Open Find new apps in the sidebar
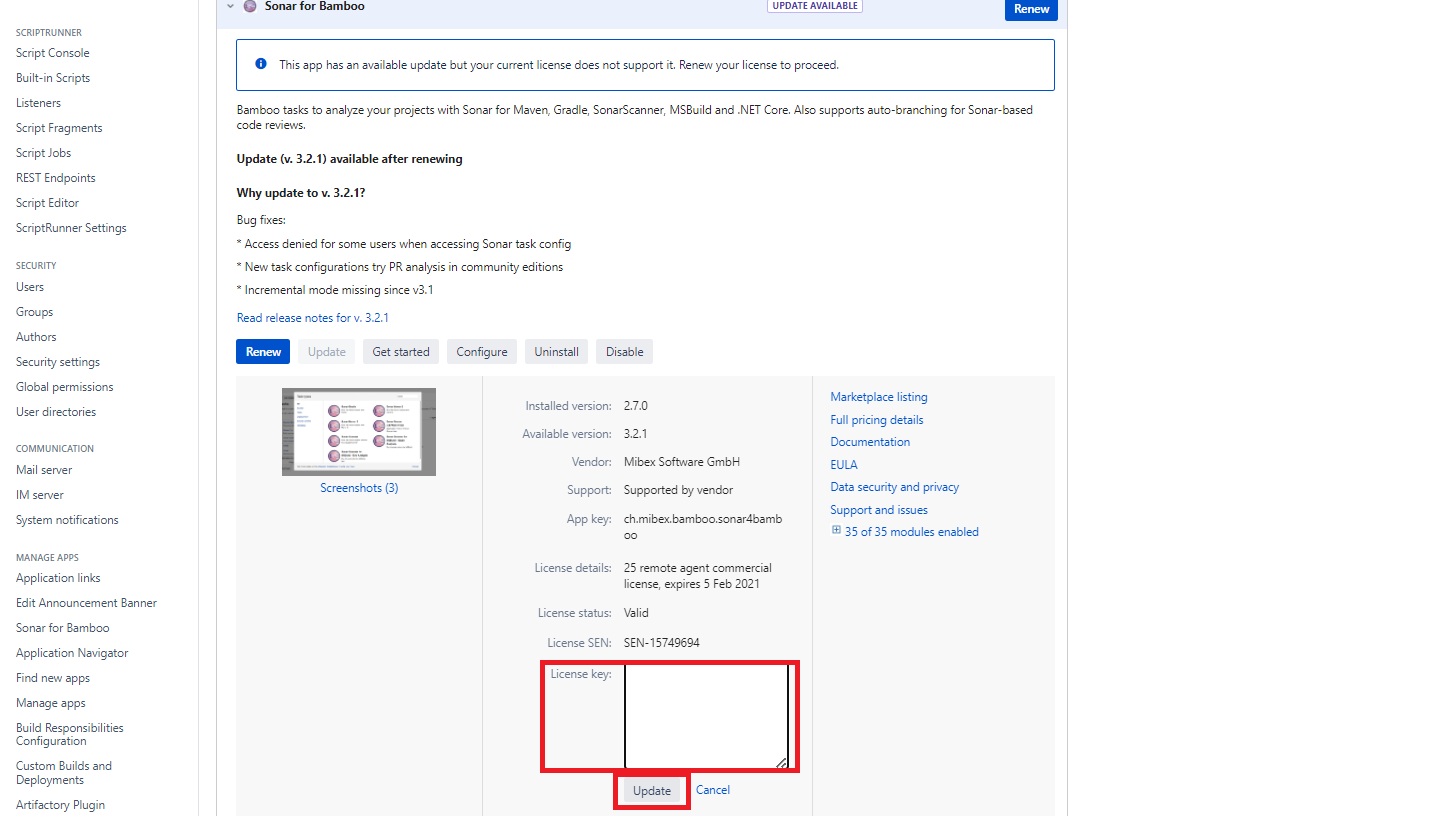The height and width of the screenshot is (816, 1444). (x=53, y=678)
